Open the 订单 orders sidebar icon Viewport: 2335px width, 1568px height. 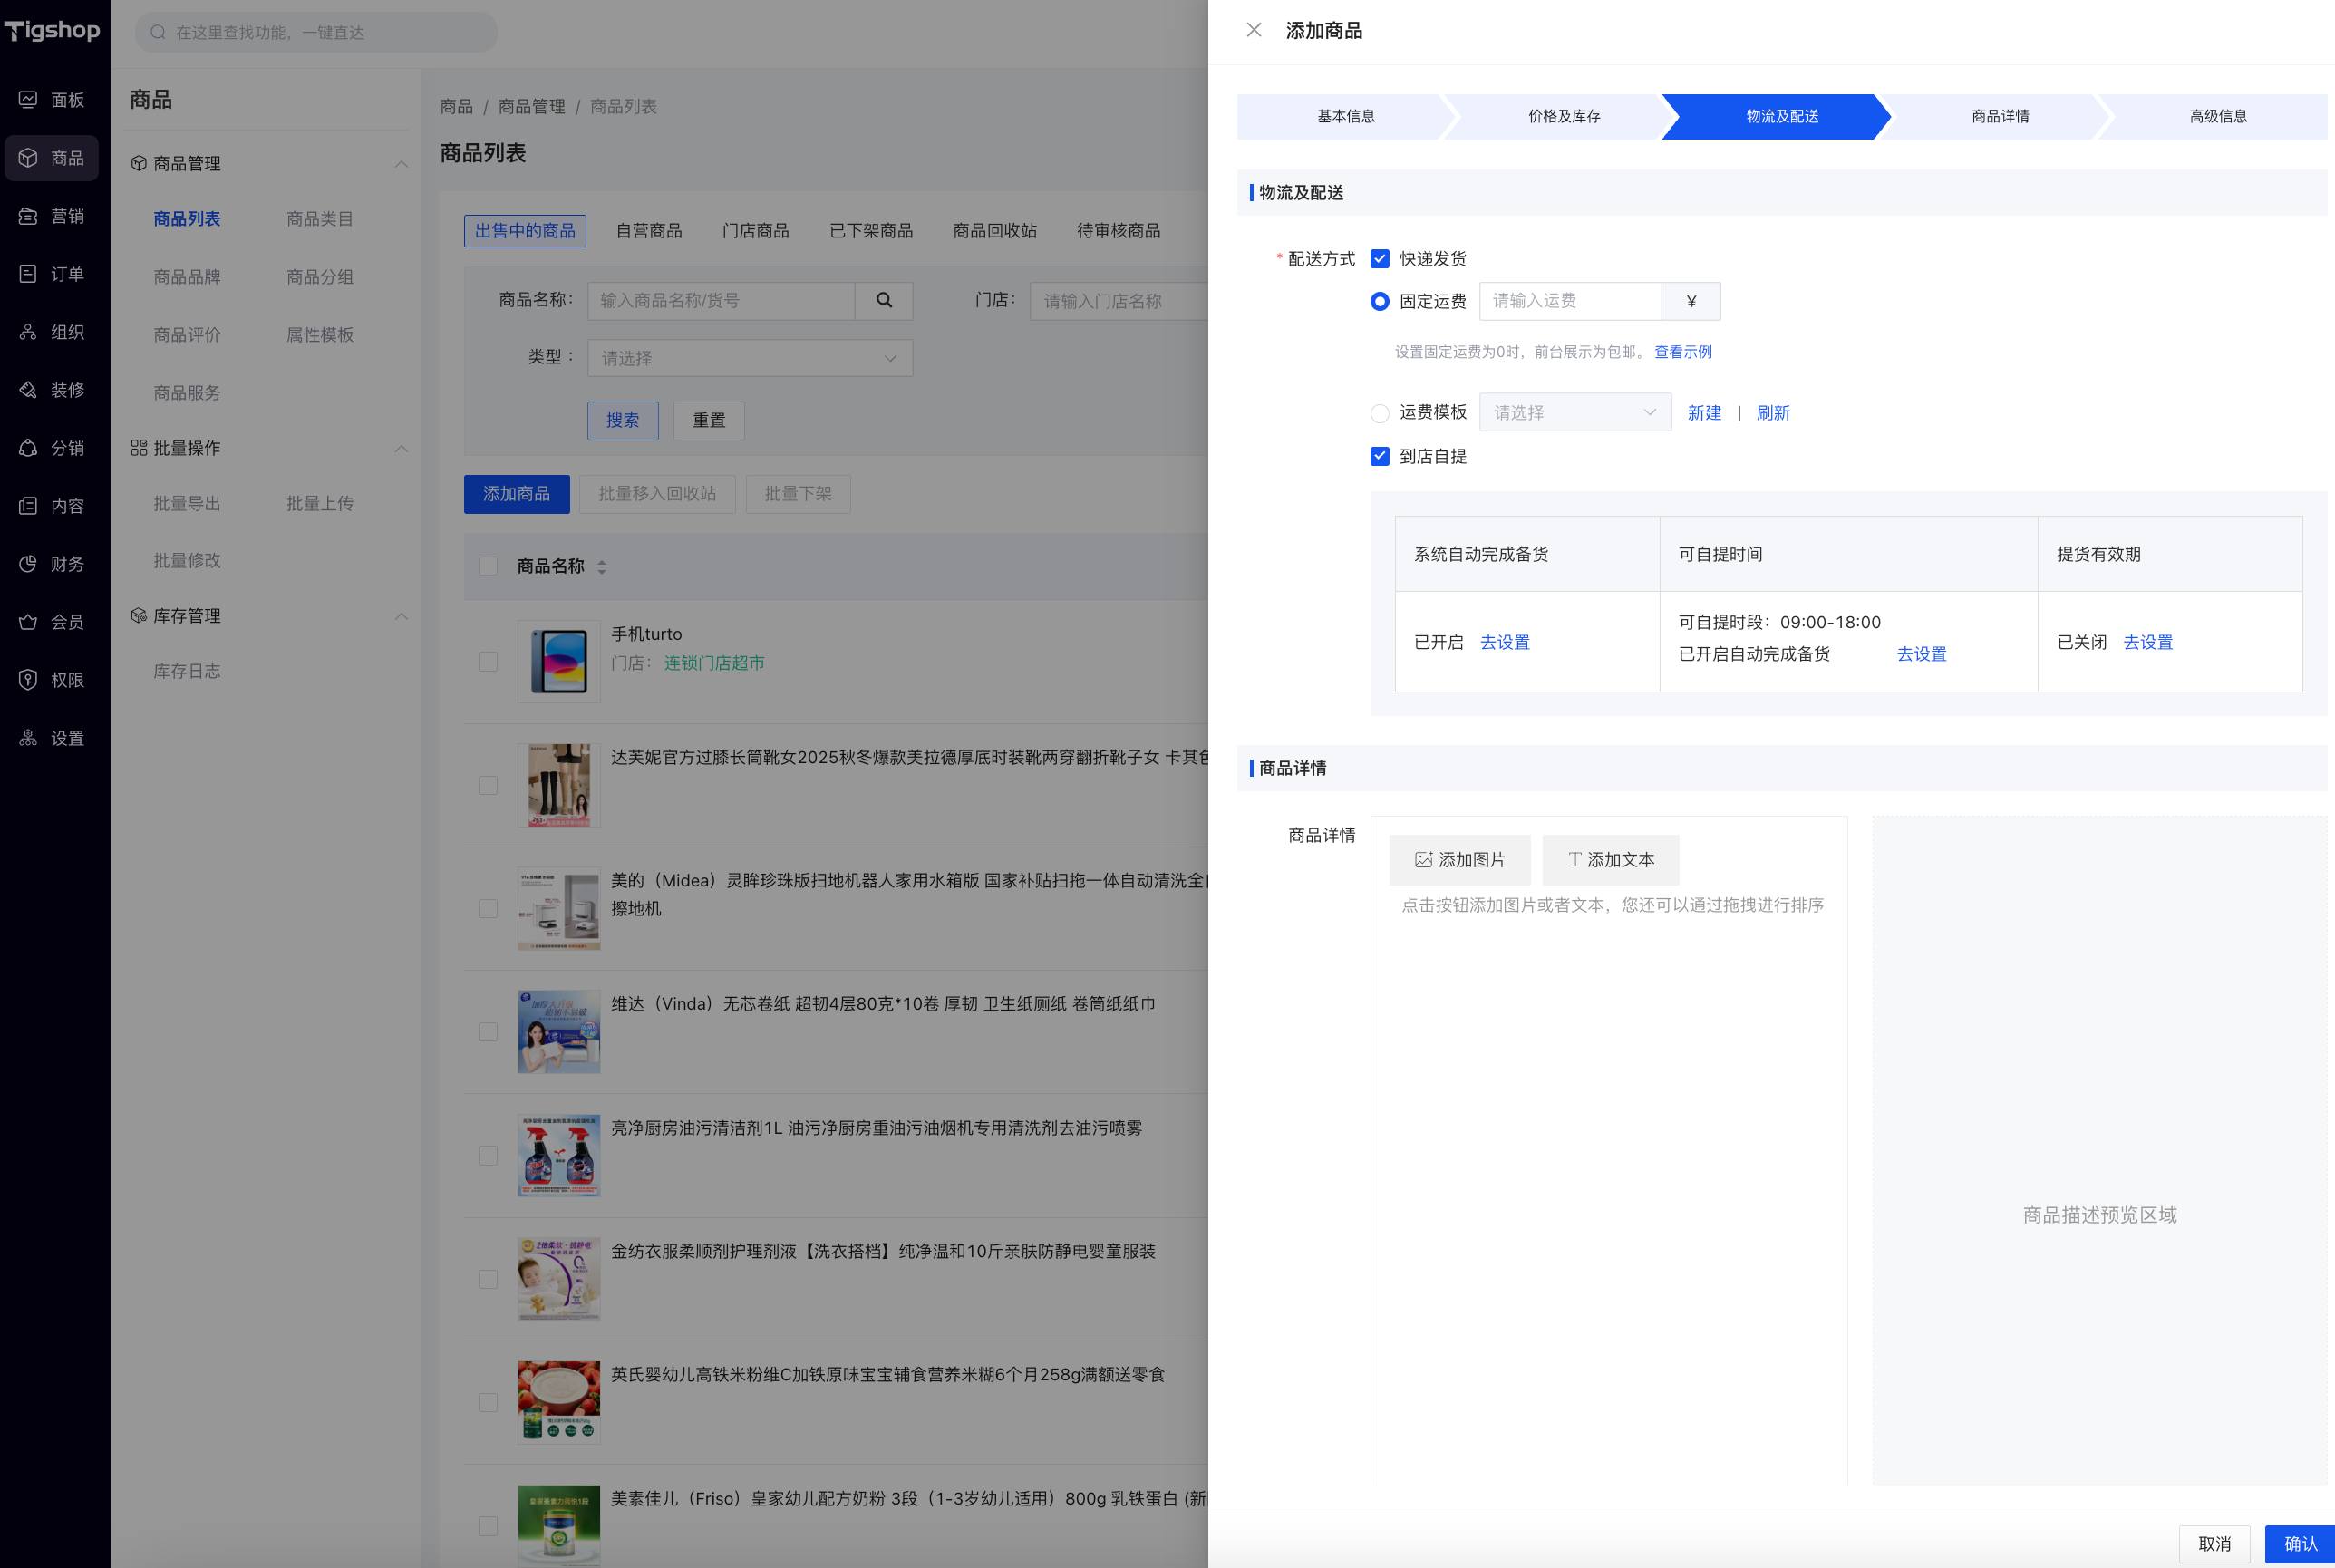point(28,274)
